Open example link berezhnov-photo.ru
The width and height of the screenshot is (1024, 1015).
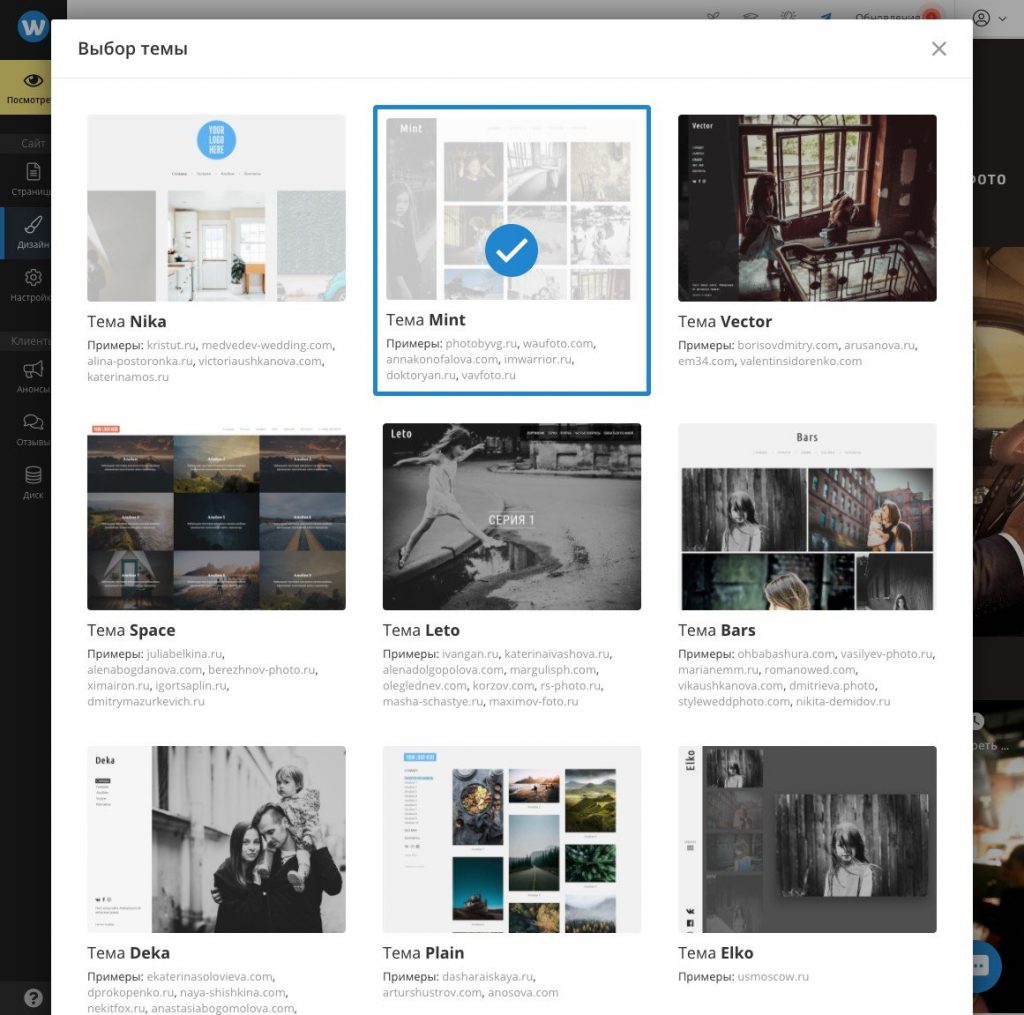click(261, 669)
